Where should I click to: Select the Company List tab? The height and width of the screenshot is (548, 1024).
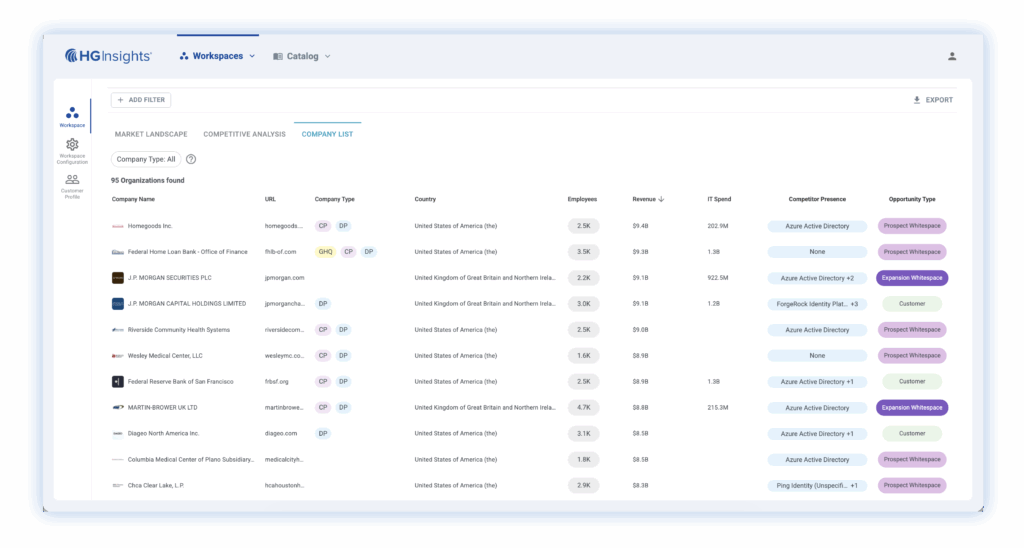click(327, 134)
